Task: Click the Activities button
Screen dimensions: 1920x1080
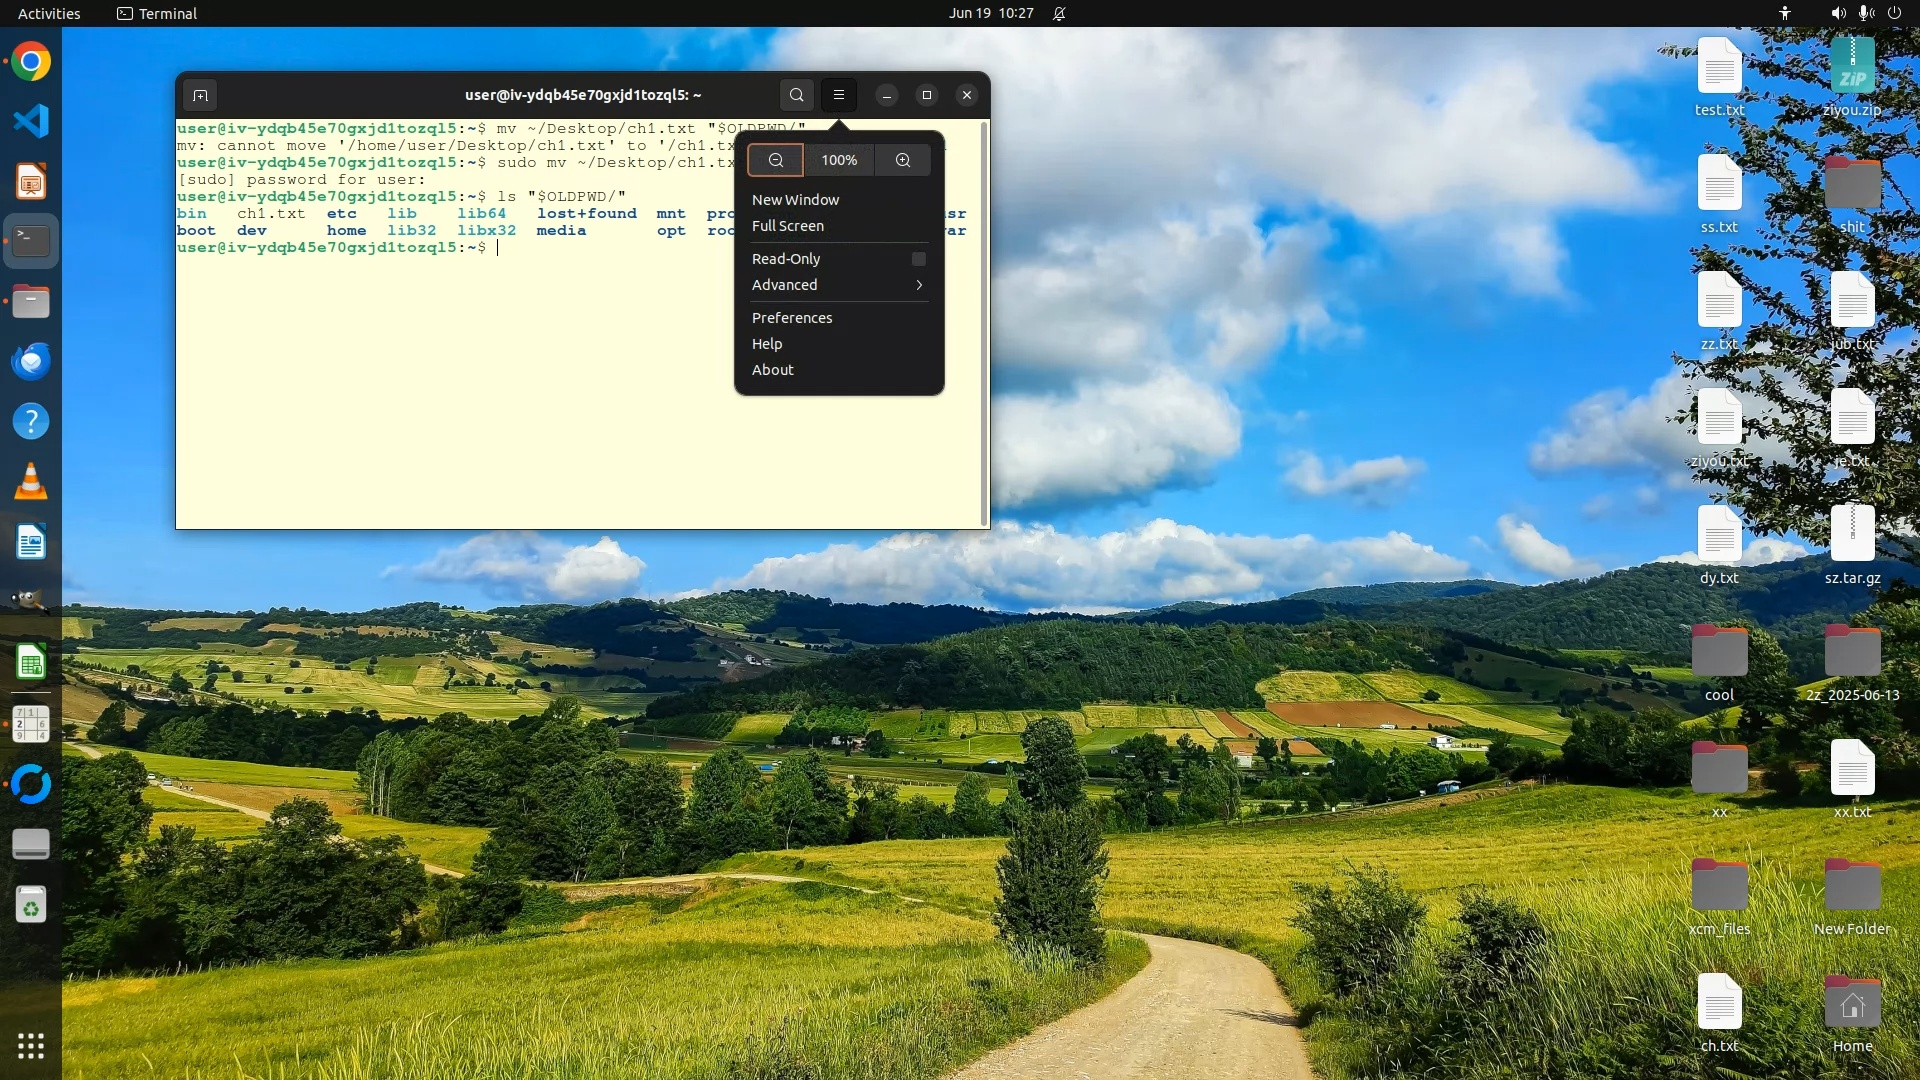Action: 49,14
